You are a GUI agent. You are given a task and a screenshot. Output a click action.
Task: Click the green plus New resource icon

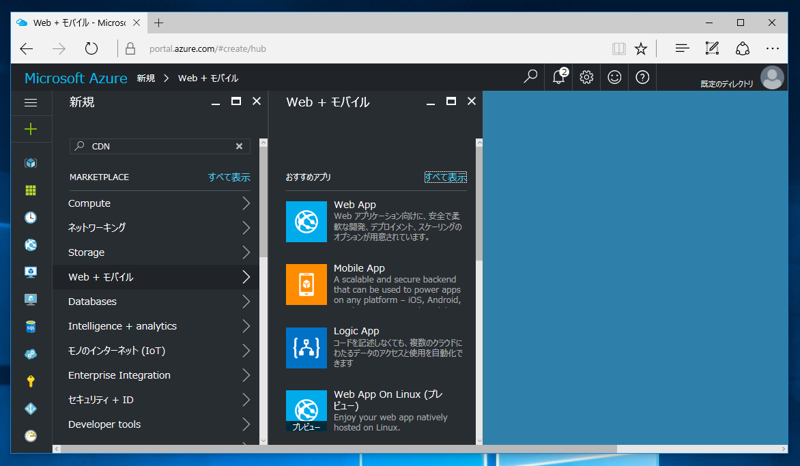pos(31,129)
